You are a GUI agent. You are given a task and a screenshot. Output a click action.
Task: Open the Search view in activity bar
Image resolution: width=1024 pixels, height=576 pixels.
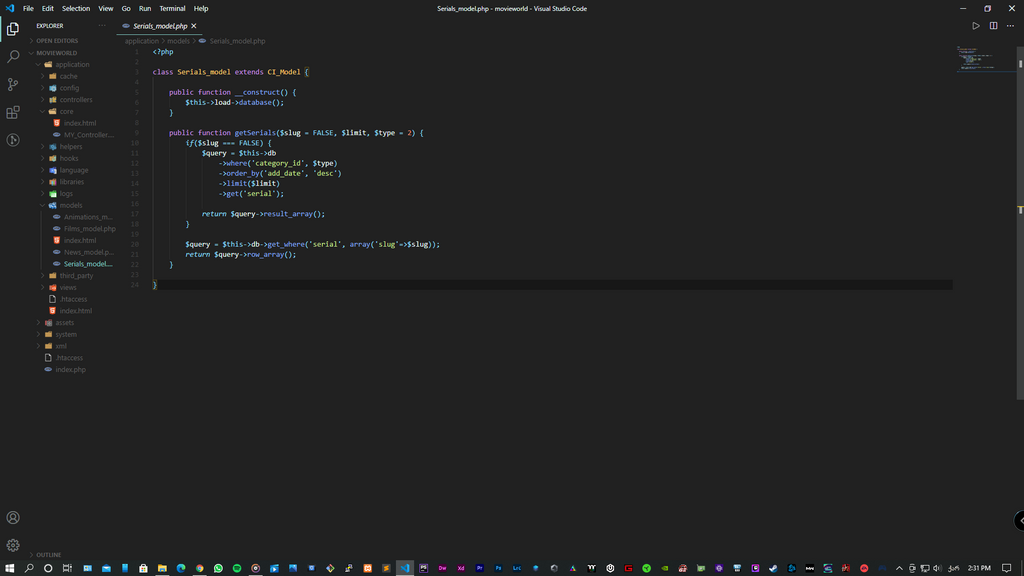[x=12, y=57]
